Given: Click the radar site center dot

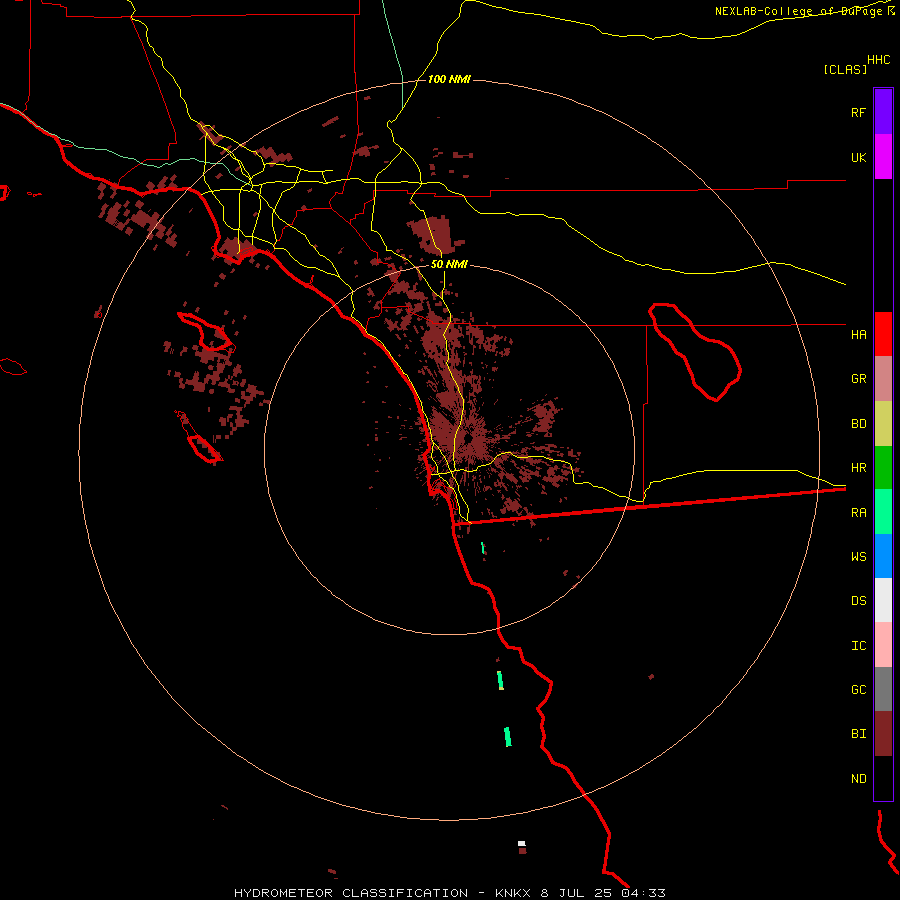Looking at the screenshot, I should click(x=468, y=439).
